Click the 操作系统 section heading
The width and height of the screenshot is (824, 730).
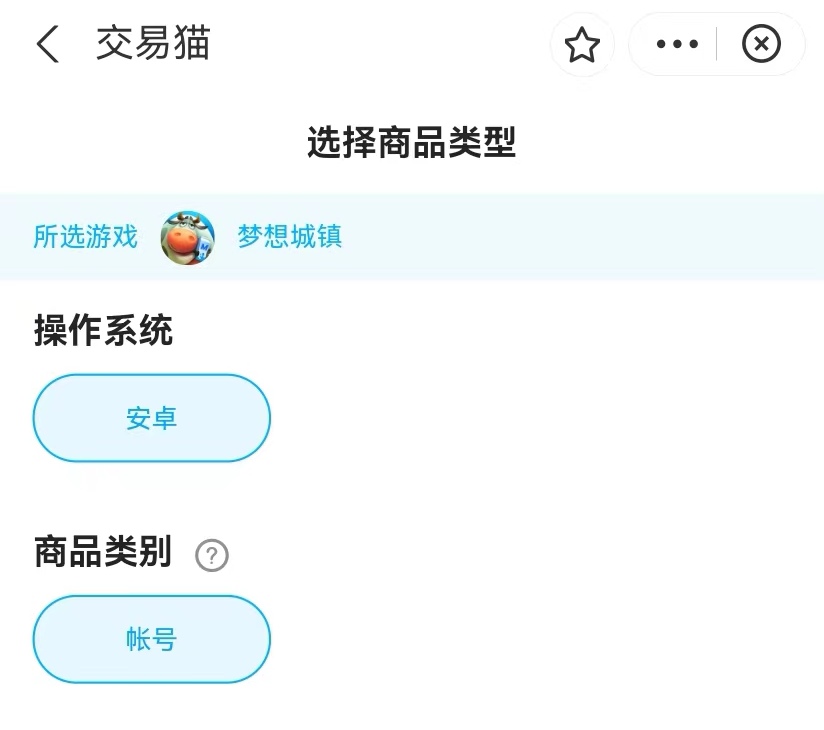[x=104, y=330]
